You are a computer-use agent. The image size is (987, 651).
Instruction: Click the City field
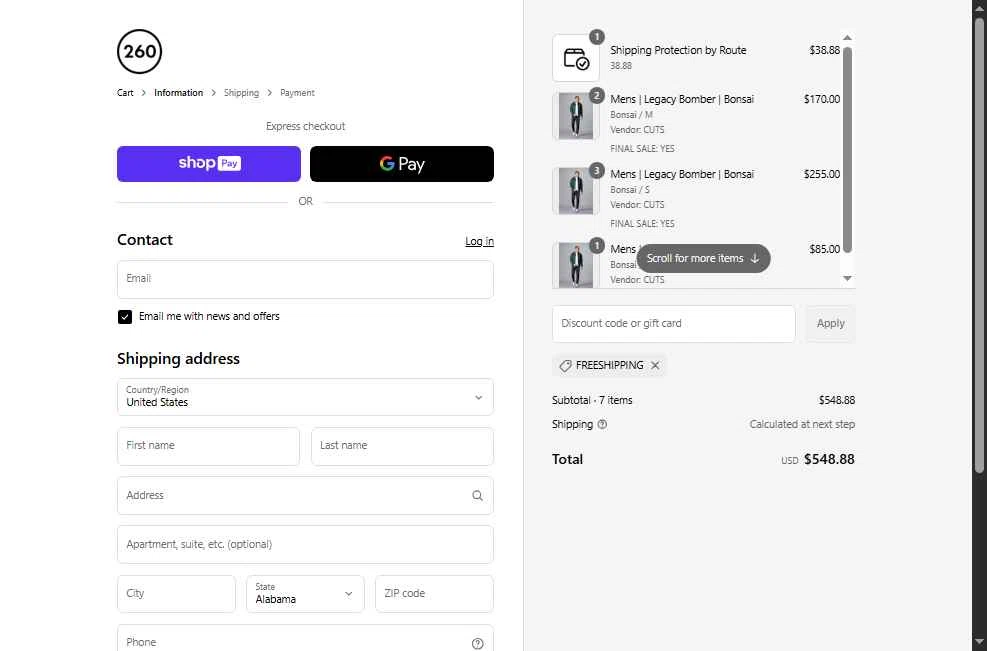tap(176, 594)
